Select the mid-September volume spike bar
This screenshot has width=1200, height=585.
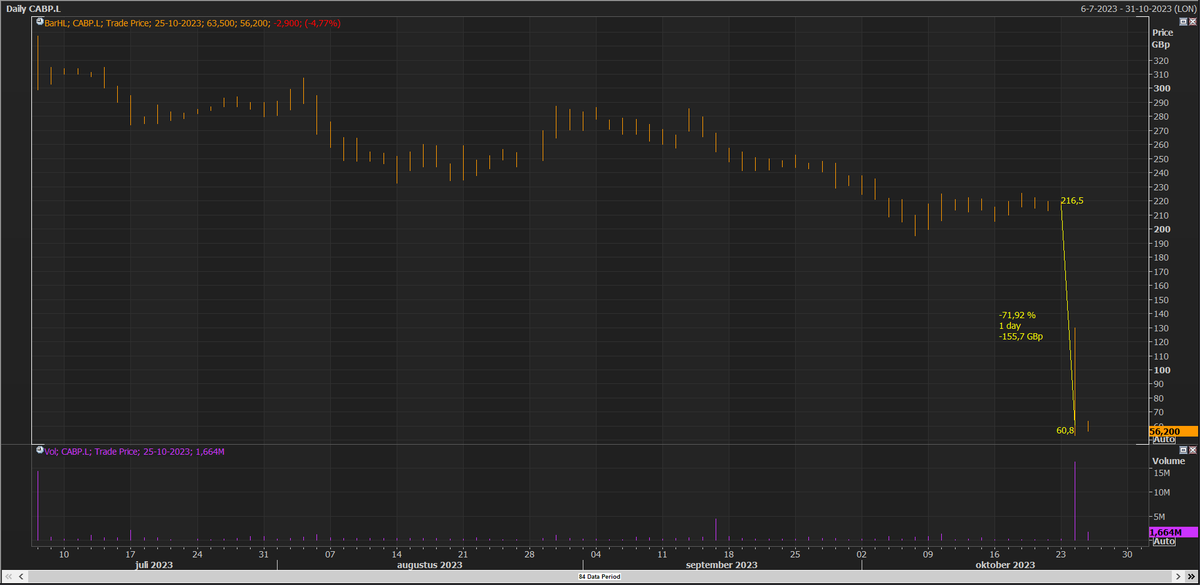(716, 530)
